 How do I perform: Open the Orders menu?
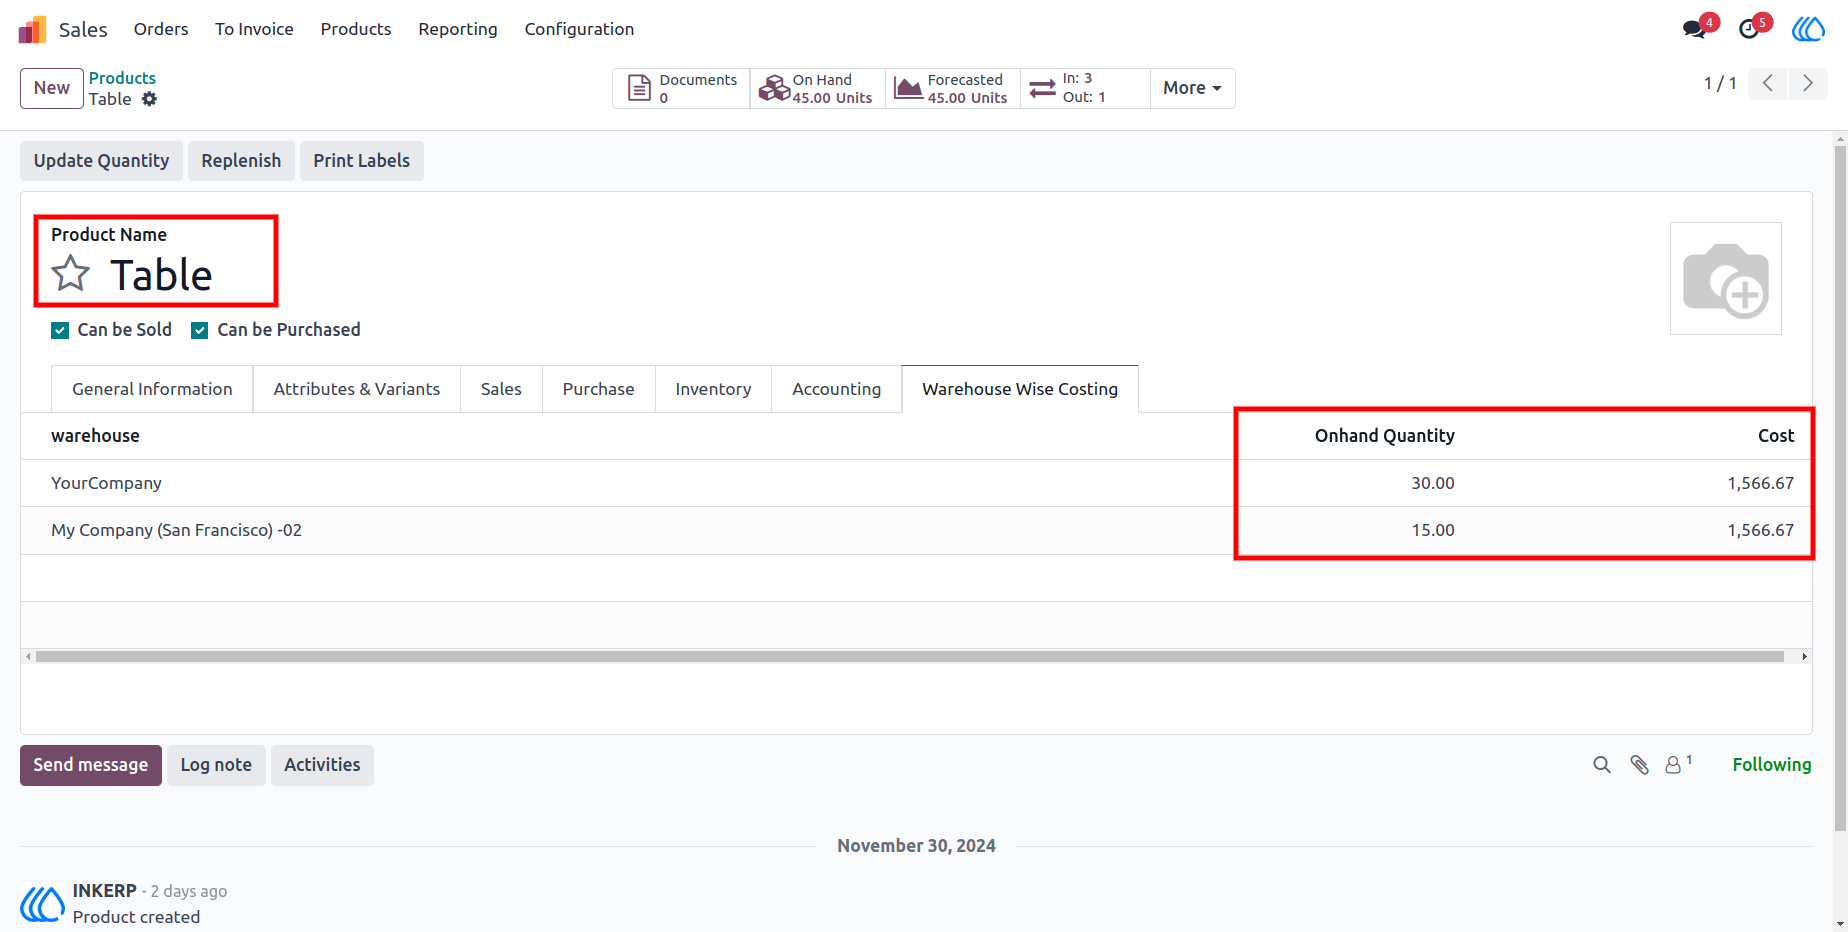pos(161,29)
